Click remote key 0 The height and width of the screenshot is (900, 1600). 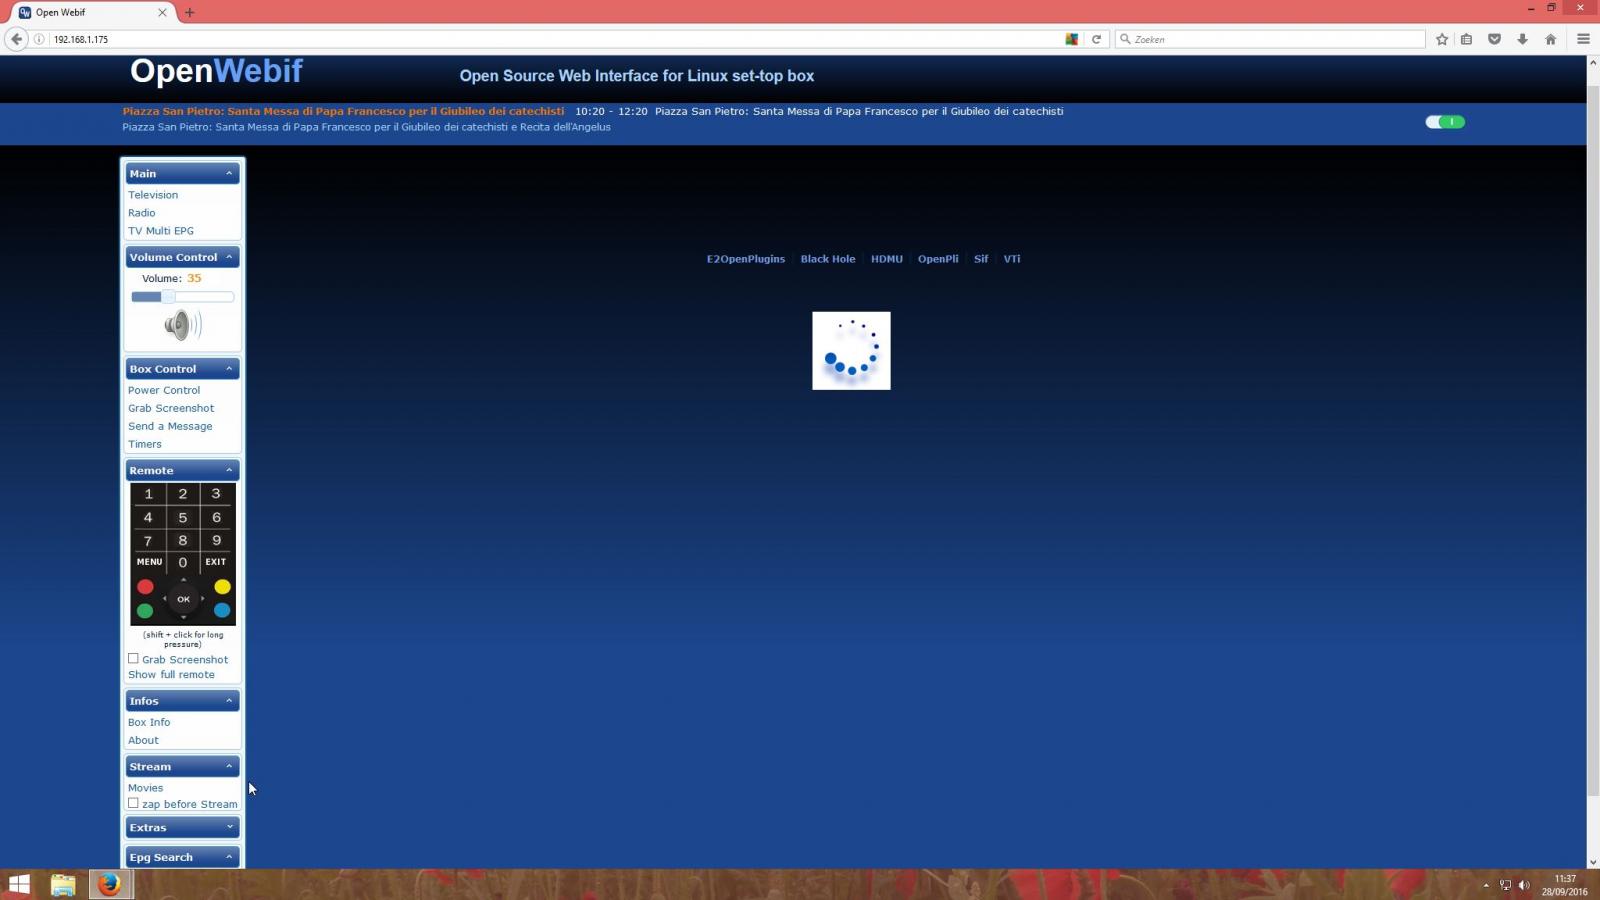point(183,562)
